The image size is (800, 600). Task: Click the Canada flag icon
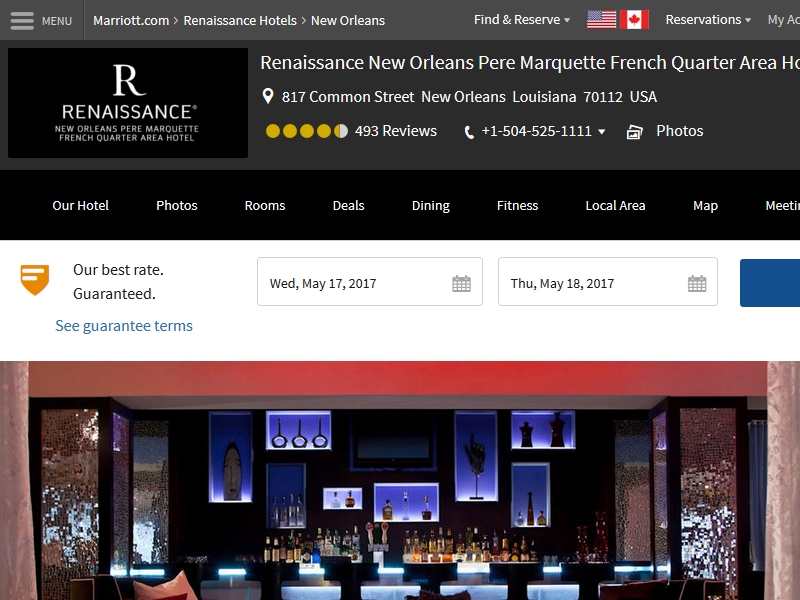coord(634,20)
